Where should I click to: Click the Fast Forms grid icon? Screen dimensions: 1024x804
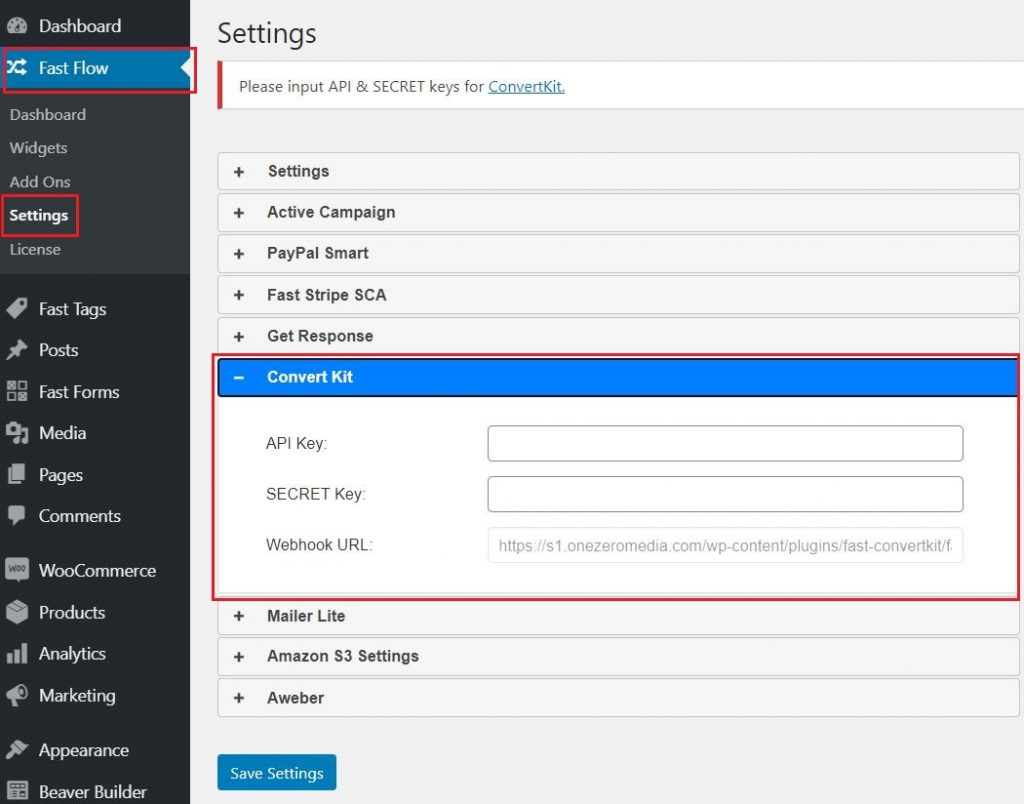coord(17,391)
